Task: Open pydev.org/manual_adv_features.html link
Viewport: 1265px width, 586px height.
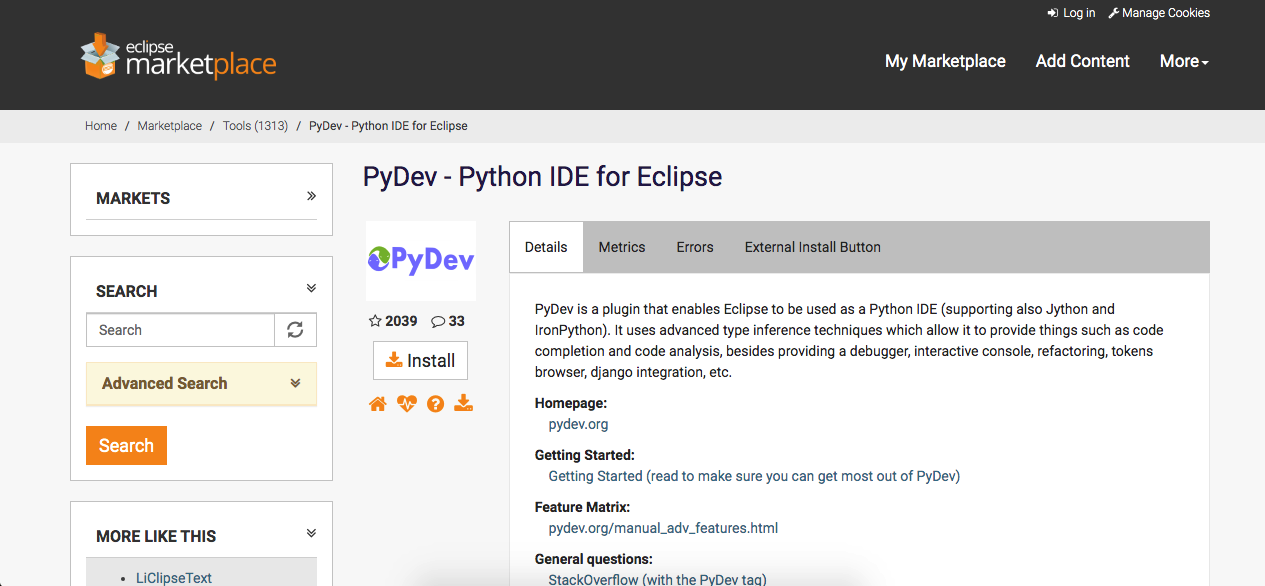Action: tap(663, 528)
